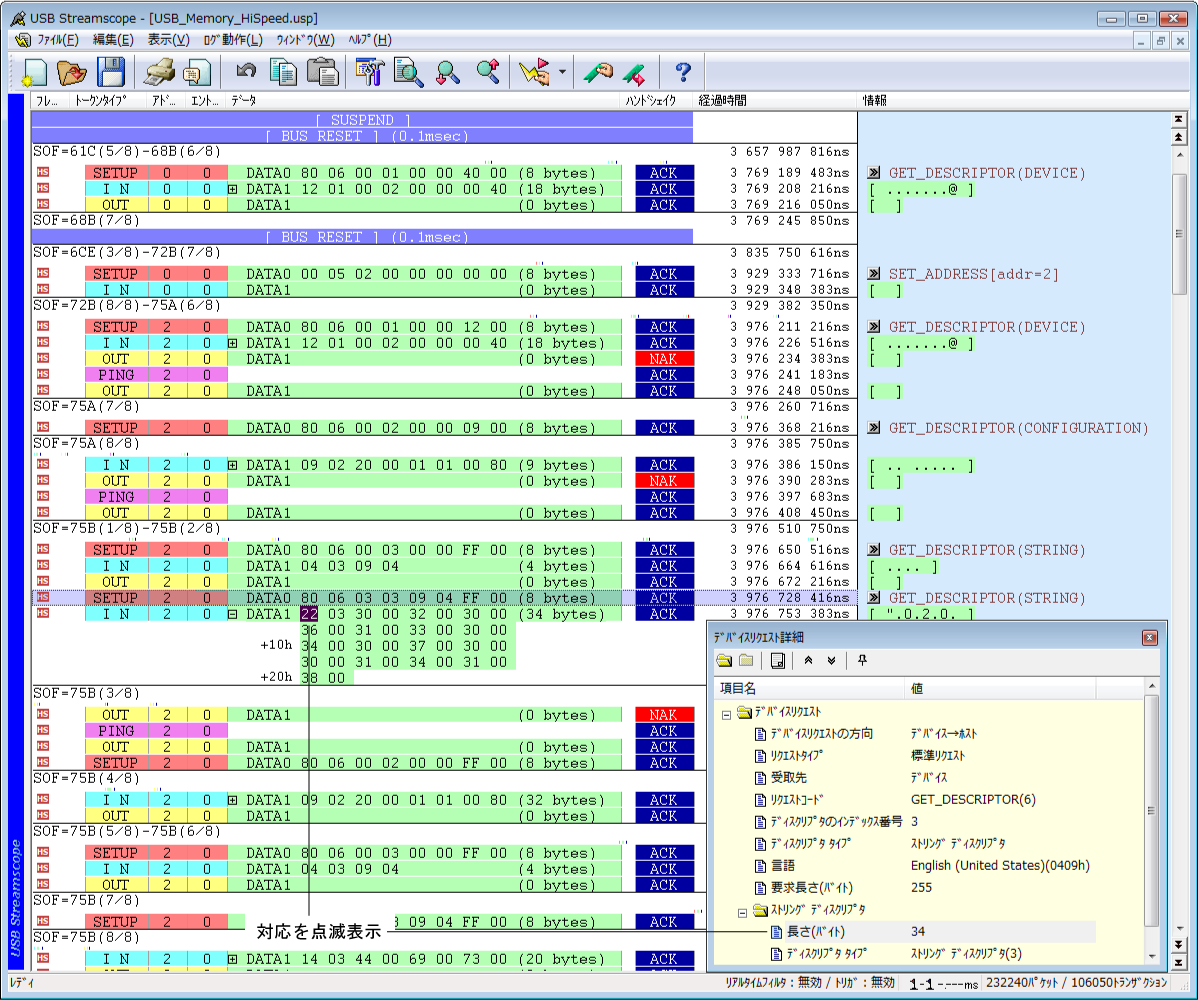Click the application icon in the menu bar

23,40
